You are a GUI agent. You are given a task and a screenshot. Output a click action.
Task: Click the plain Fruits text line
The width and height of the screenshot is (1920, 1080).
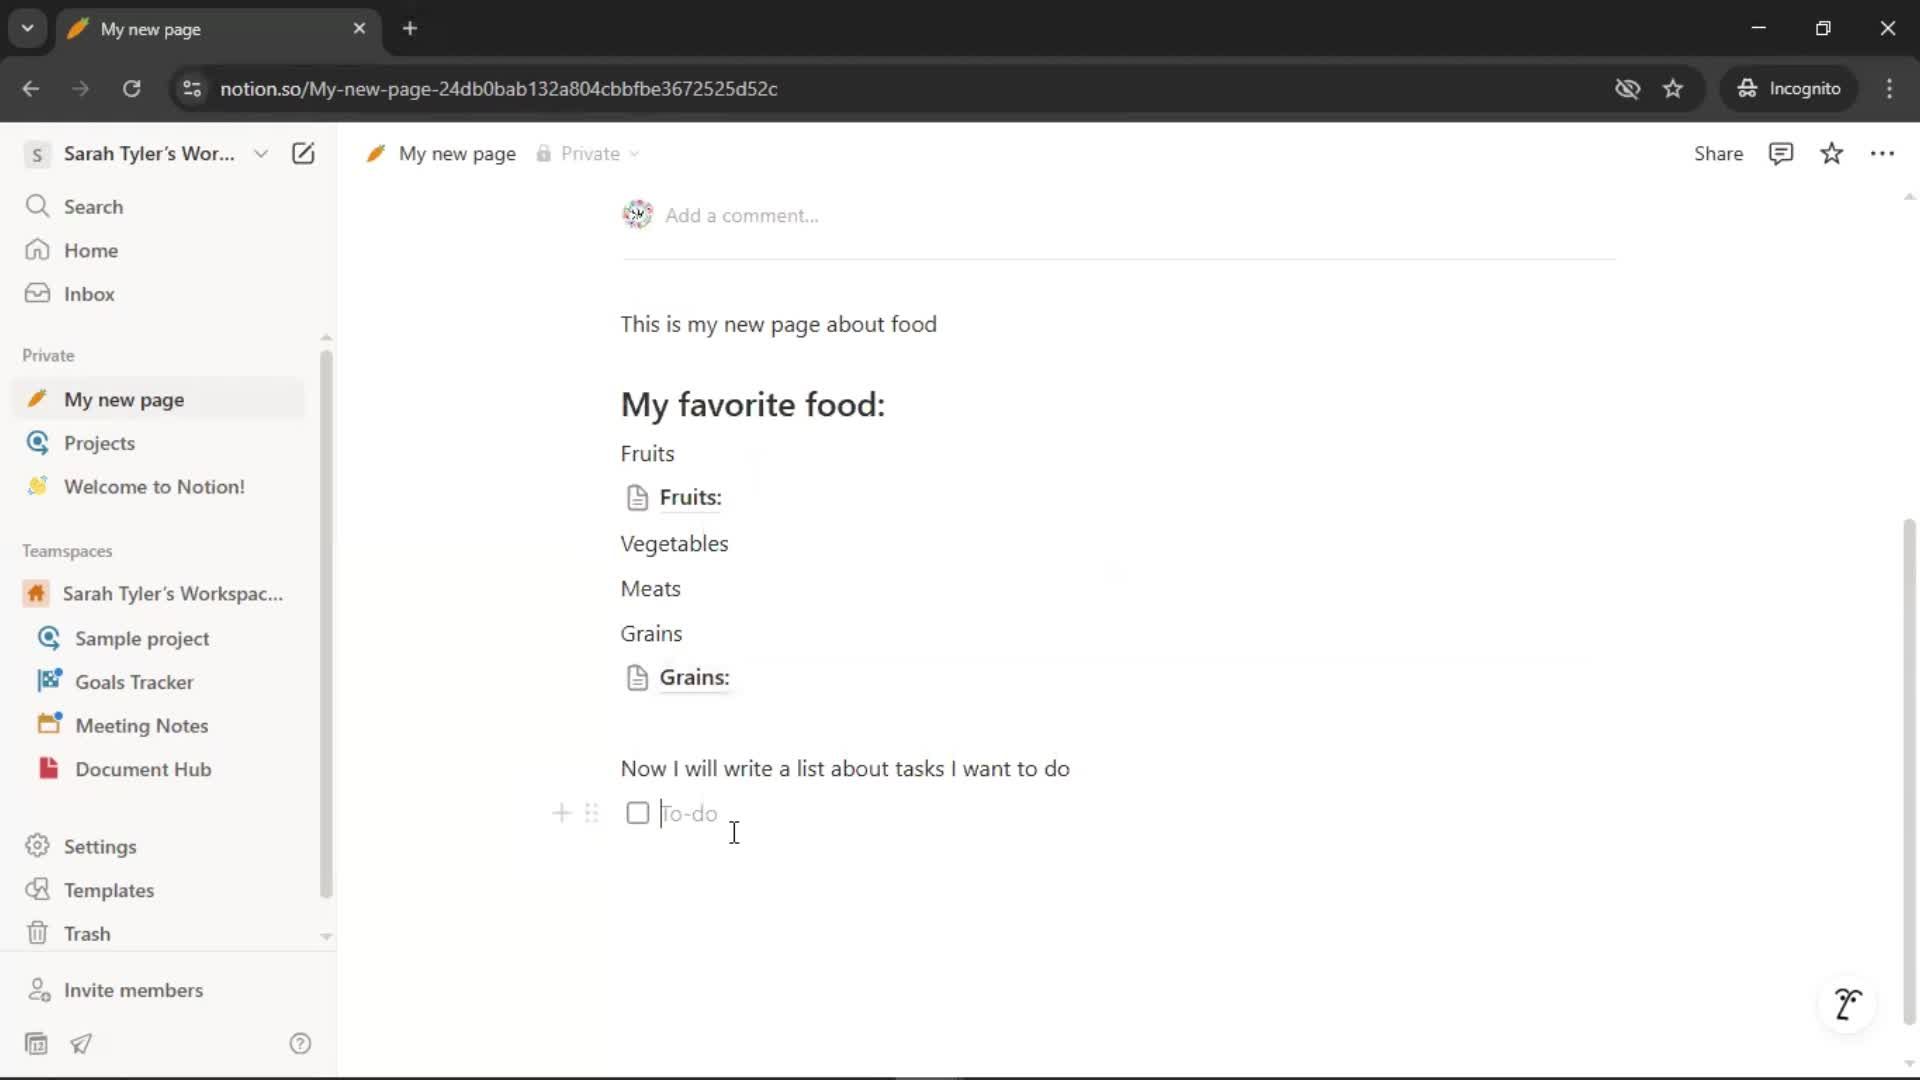click(648, 453)
